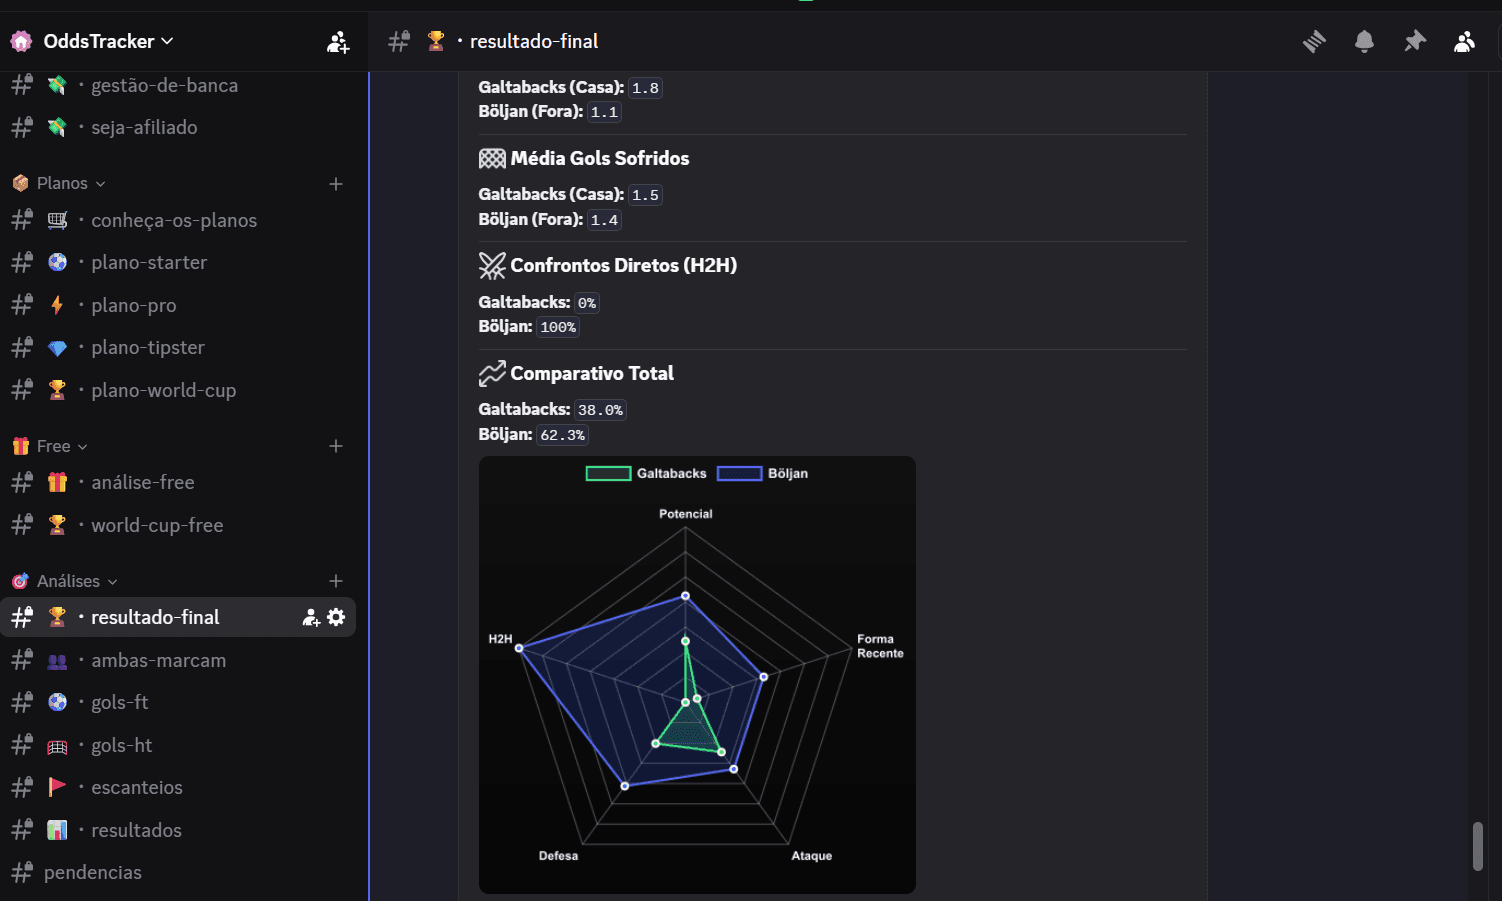Open the resultados channel
This screenshot has height=901, width=1502.
pyautogui.click(x=180, y=830)
